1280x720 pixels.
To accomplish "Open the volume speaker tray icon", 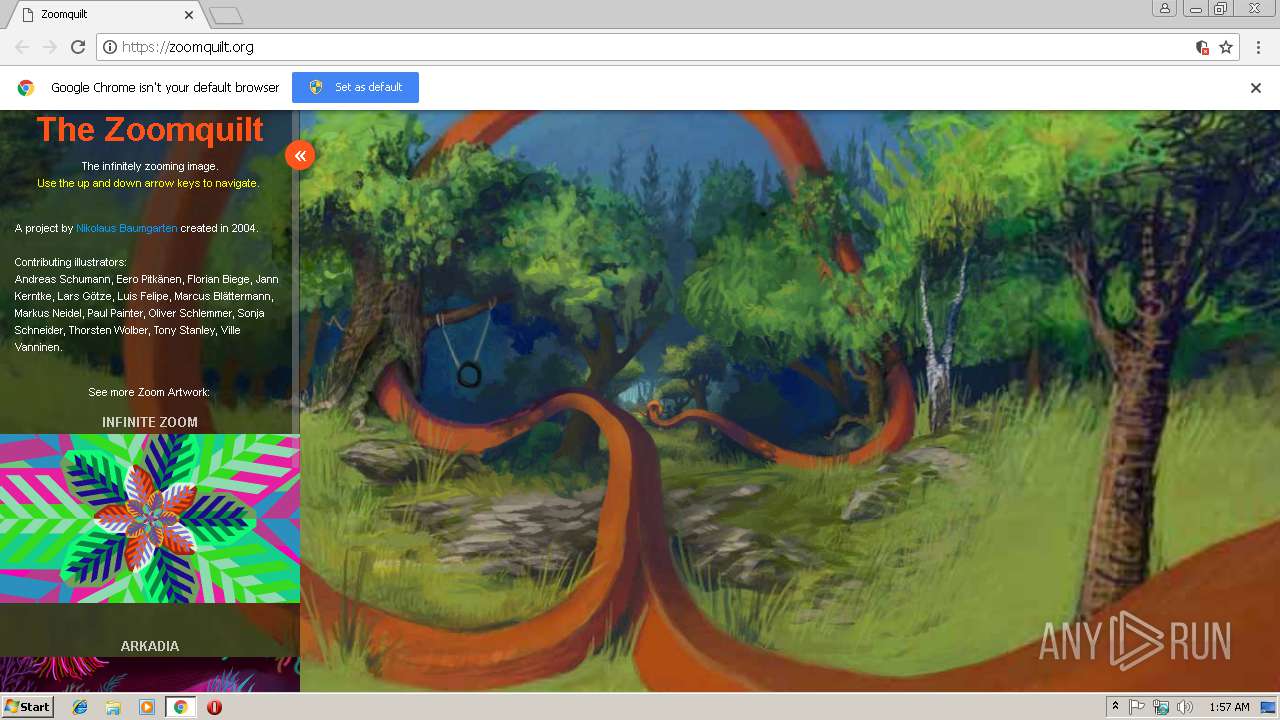I will (1185, 707).
